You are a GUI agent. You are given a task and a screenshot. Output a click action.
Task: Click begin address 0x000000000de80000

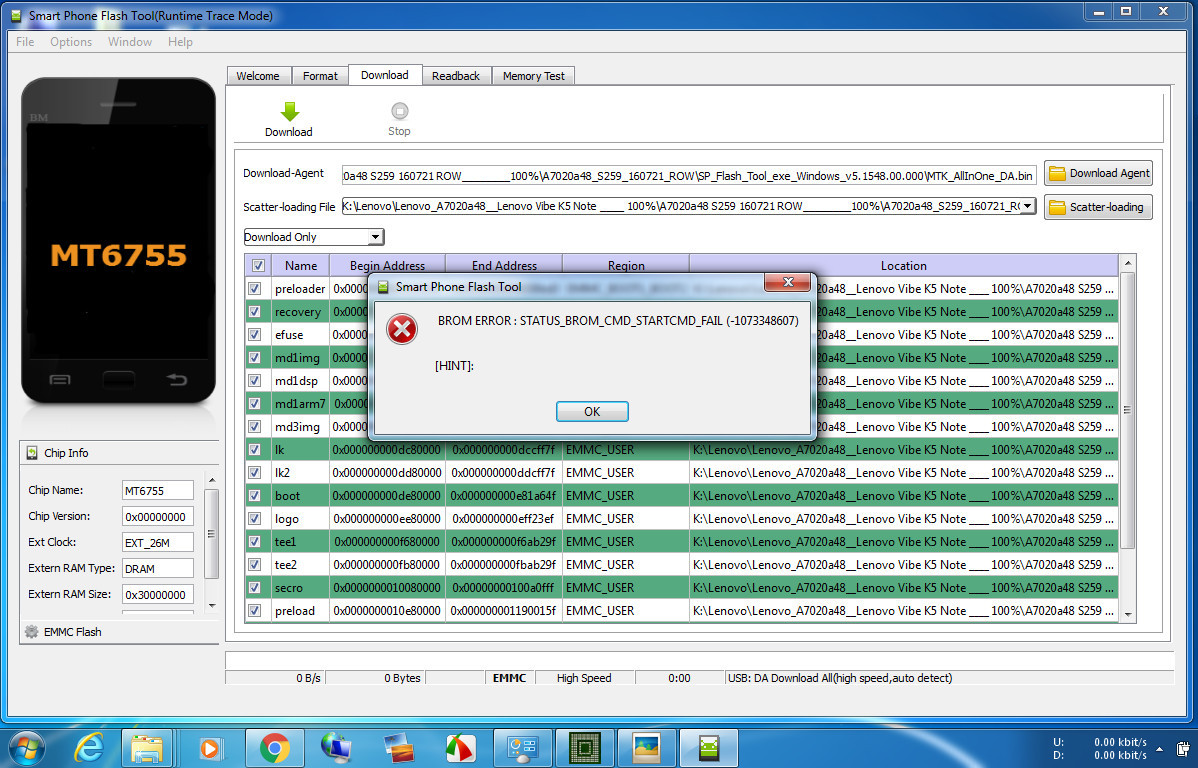387,496
